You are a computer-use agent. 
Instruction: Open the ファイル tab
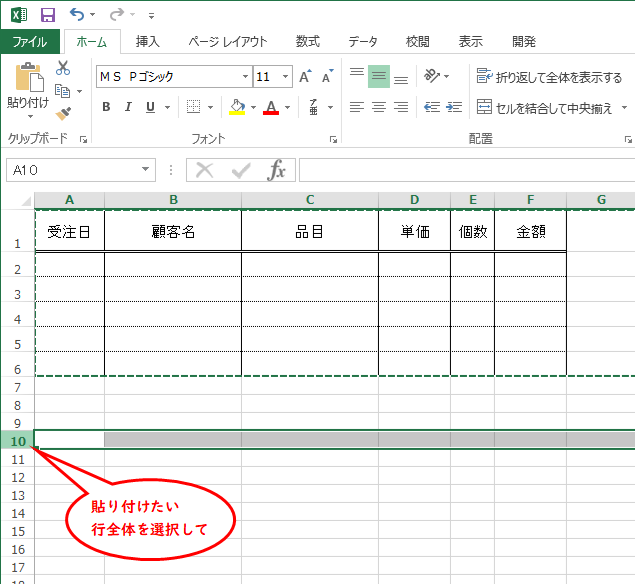tap(30, 42)
